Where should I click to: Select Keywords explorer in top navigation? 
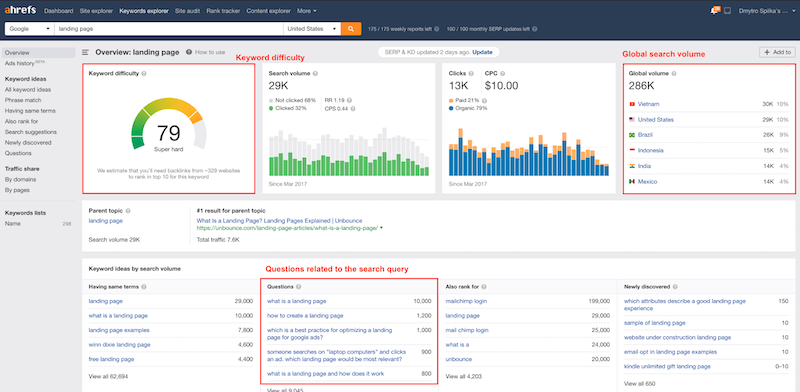coord(144,11)
